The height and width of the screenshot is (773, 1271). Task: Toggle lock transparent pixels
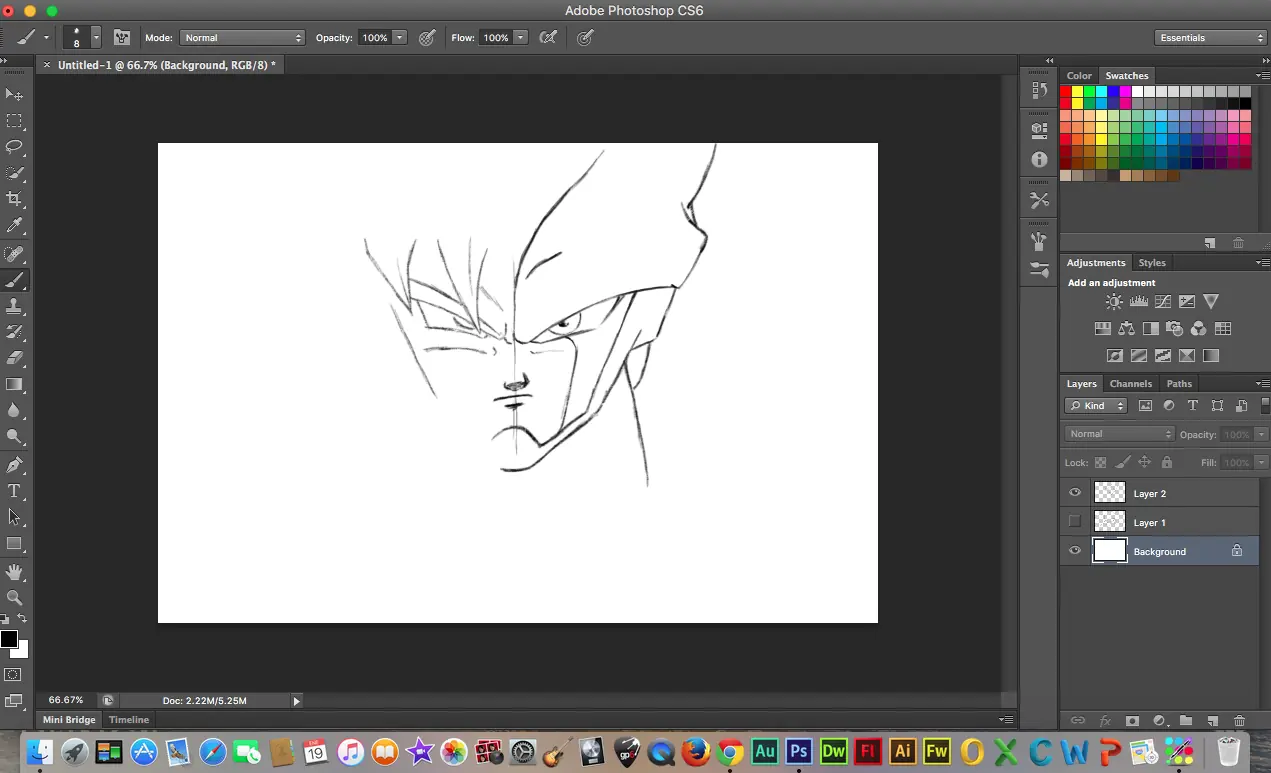click(1101, 463)
